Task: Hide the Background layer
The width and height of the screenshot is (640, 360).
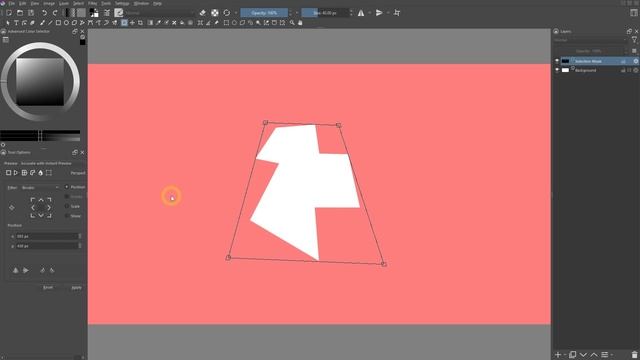Action: [x=557, y=70]
